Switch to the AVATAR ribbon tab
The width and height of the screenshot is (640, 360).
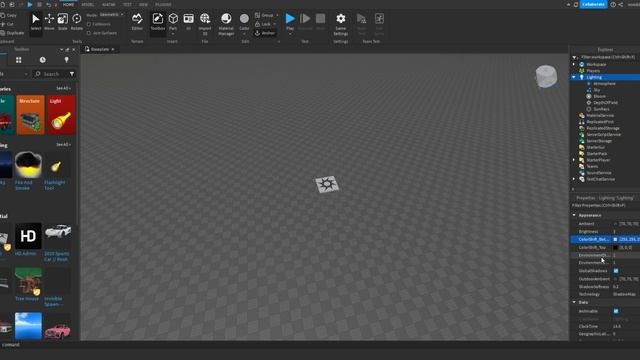(109, 4)
